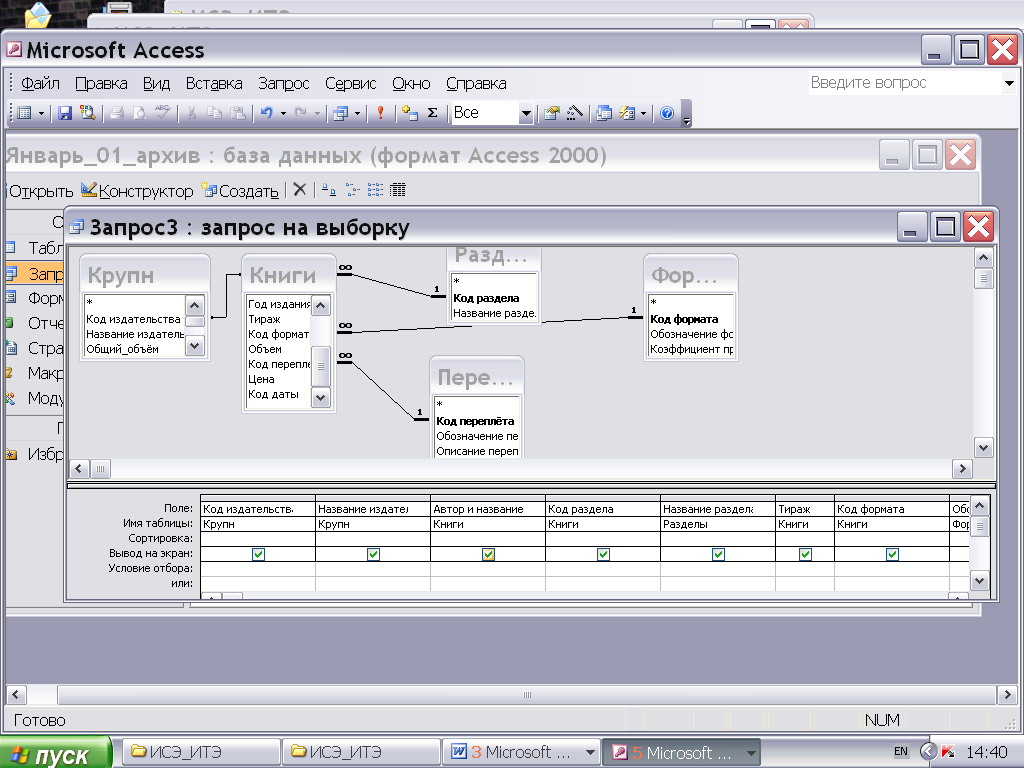Uncheck display box for Название раздела column

coord(718,554)
